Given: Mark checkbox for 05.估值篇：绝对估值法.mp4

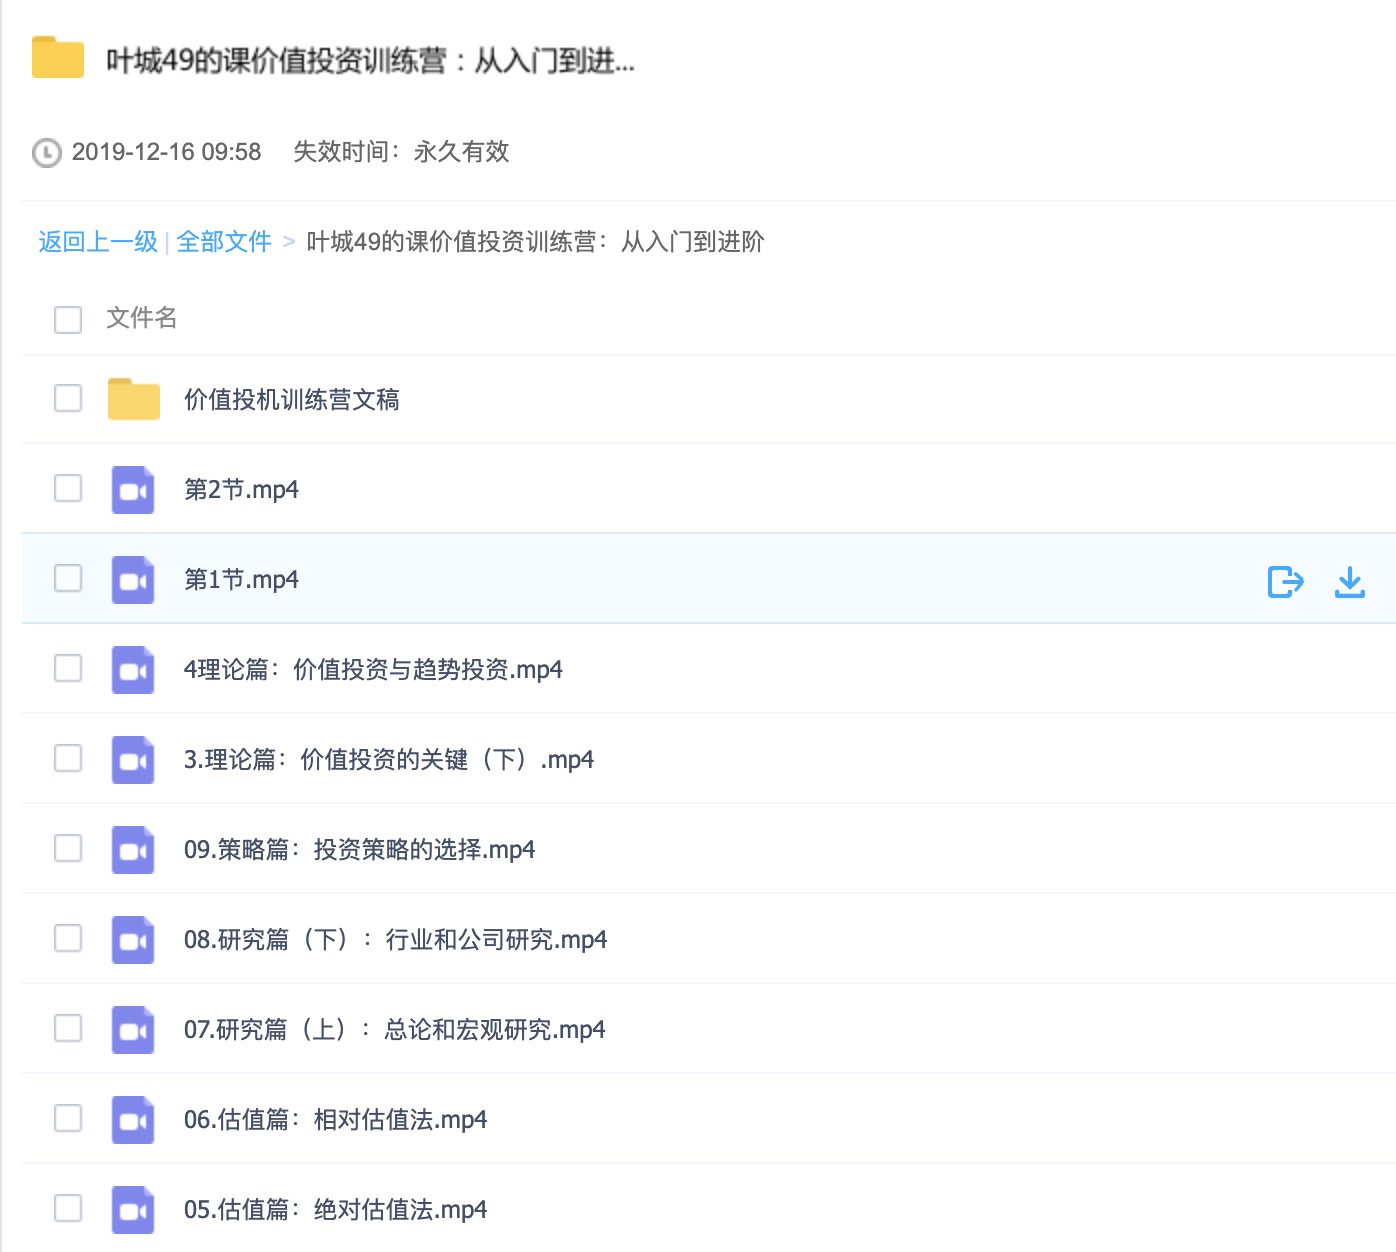Looking at the screenshot, I should 68,1208.
